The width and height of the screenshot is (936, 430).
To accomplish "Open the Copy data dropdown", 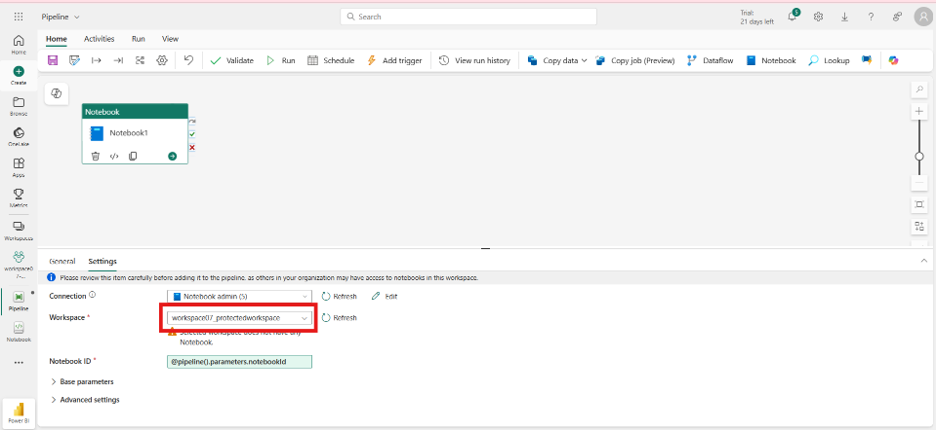I will click(x=558, y=60).
